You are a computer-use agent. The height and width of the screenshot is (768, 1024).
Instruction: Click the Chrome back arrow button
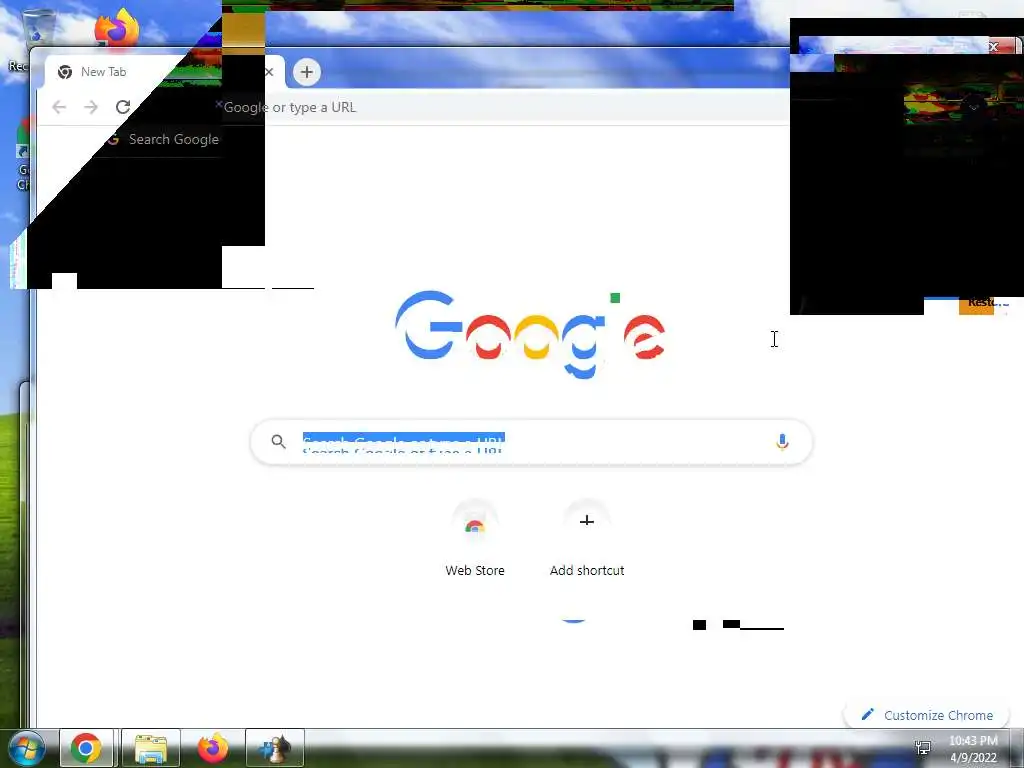[59, 107]
